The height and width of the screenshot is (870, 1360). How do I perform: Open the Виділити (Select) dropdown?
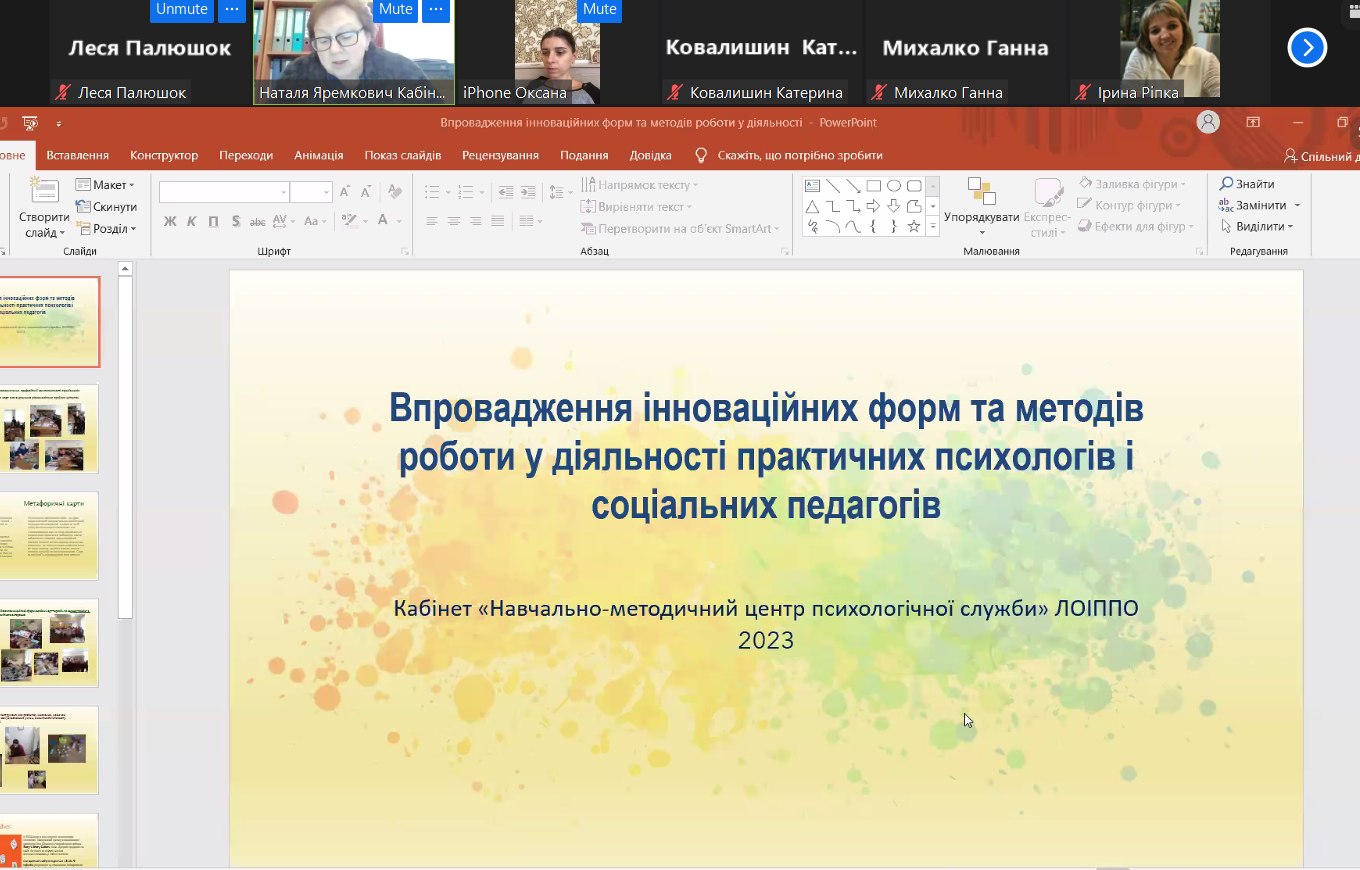(x=1256, y=226)
